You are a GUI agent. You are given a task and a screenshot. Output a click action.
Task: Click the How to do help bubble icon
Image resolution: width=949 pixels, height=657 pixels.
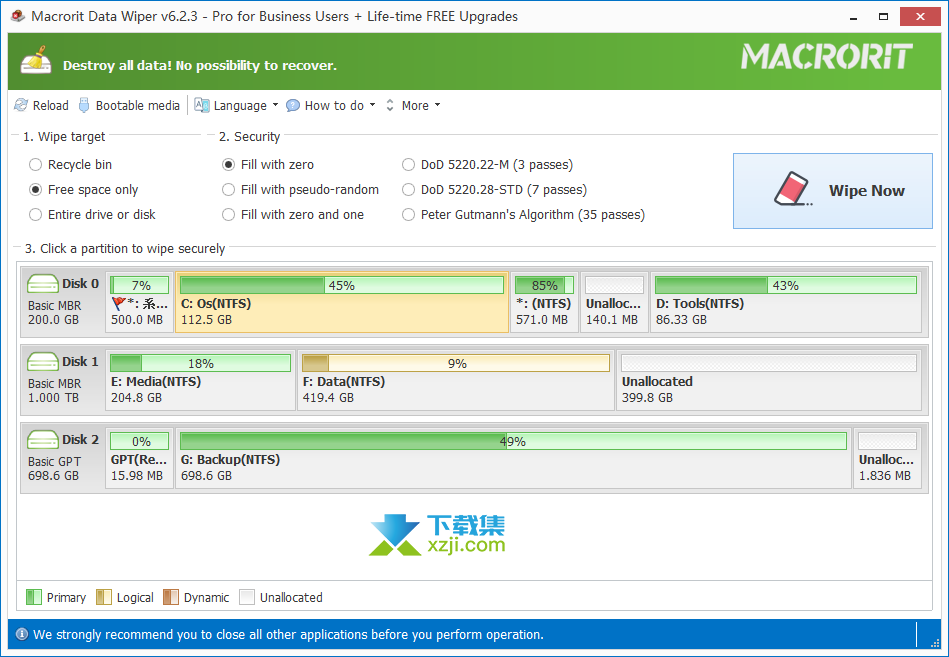point(293,106)
